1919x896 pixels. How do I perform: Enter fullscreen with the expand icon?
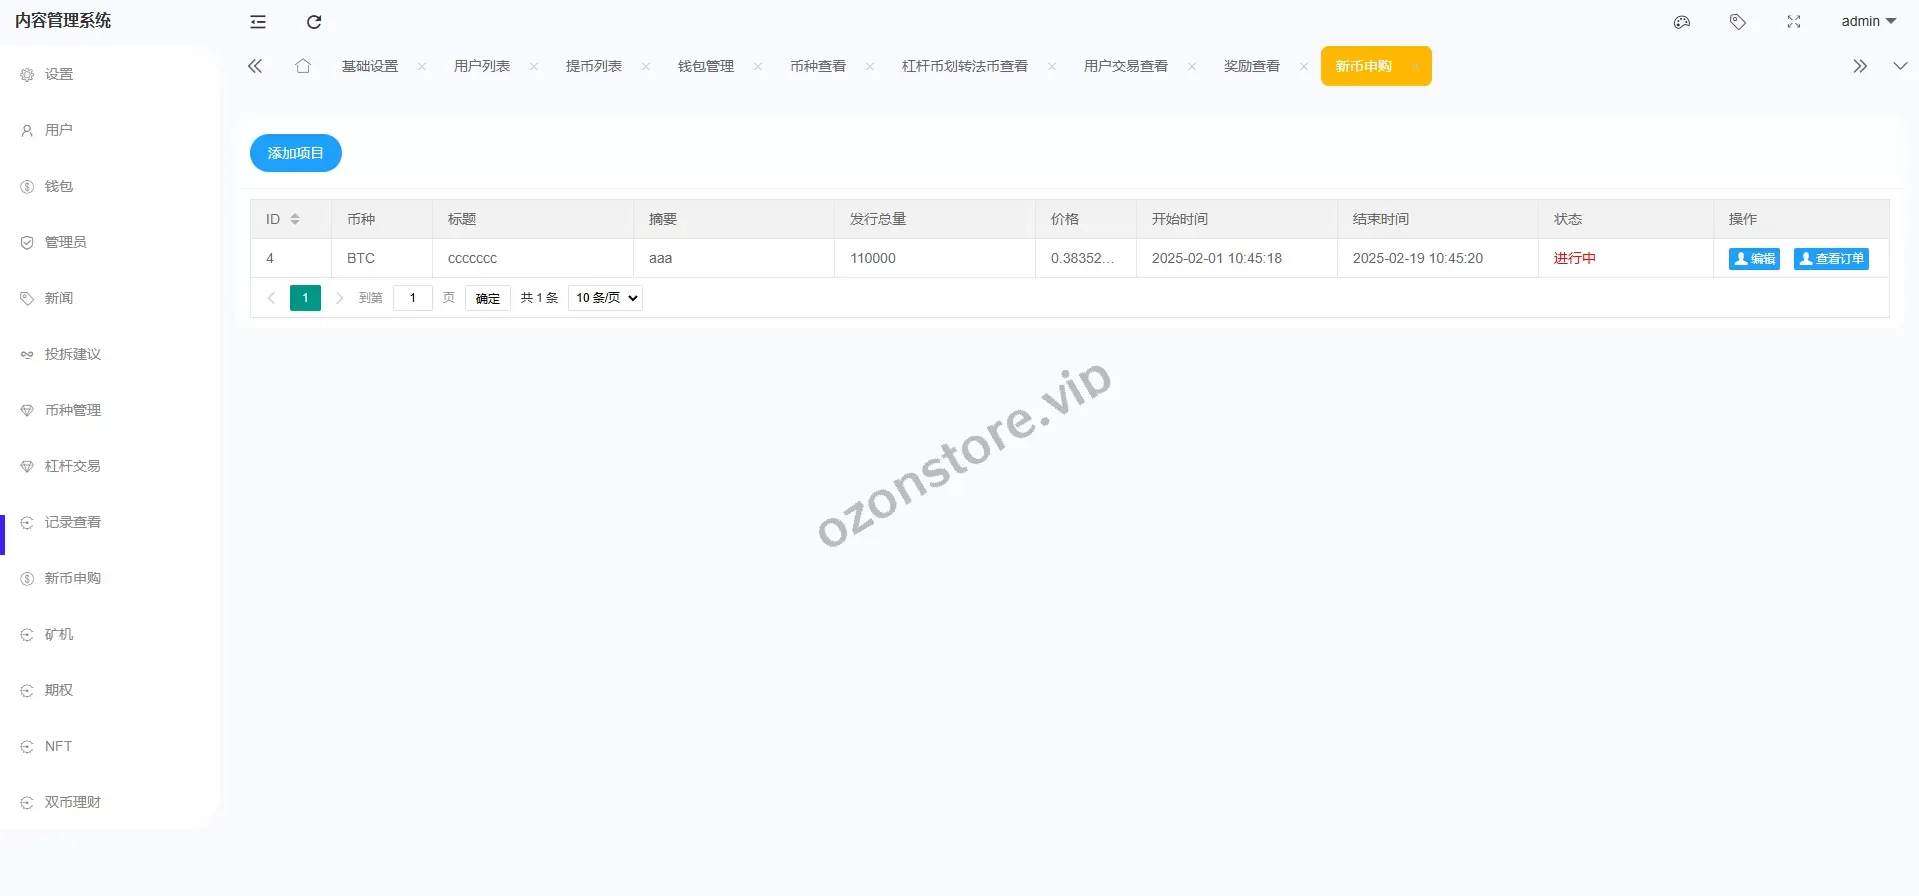tap(1794, 22)
